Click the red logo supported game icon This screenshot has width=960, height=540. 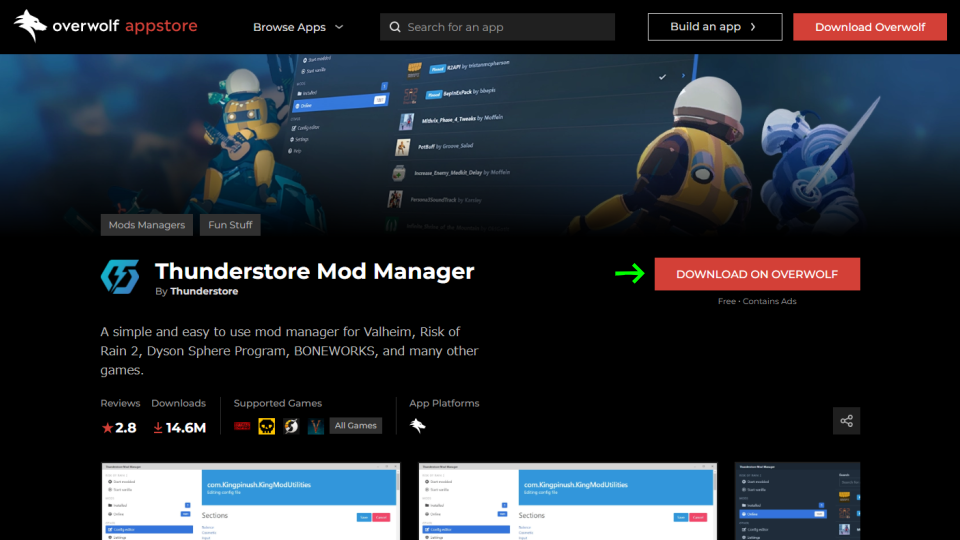point(242,426)
